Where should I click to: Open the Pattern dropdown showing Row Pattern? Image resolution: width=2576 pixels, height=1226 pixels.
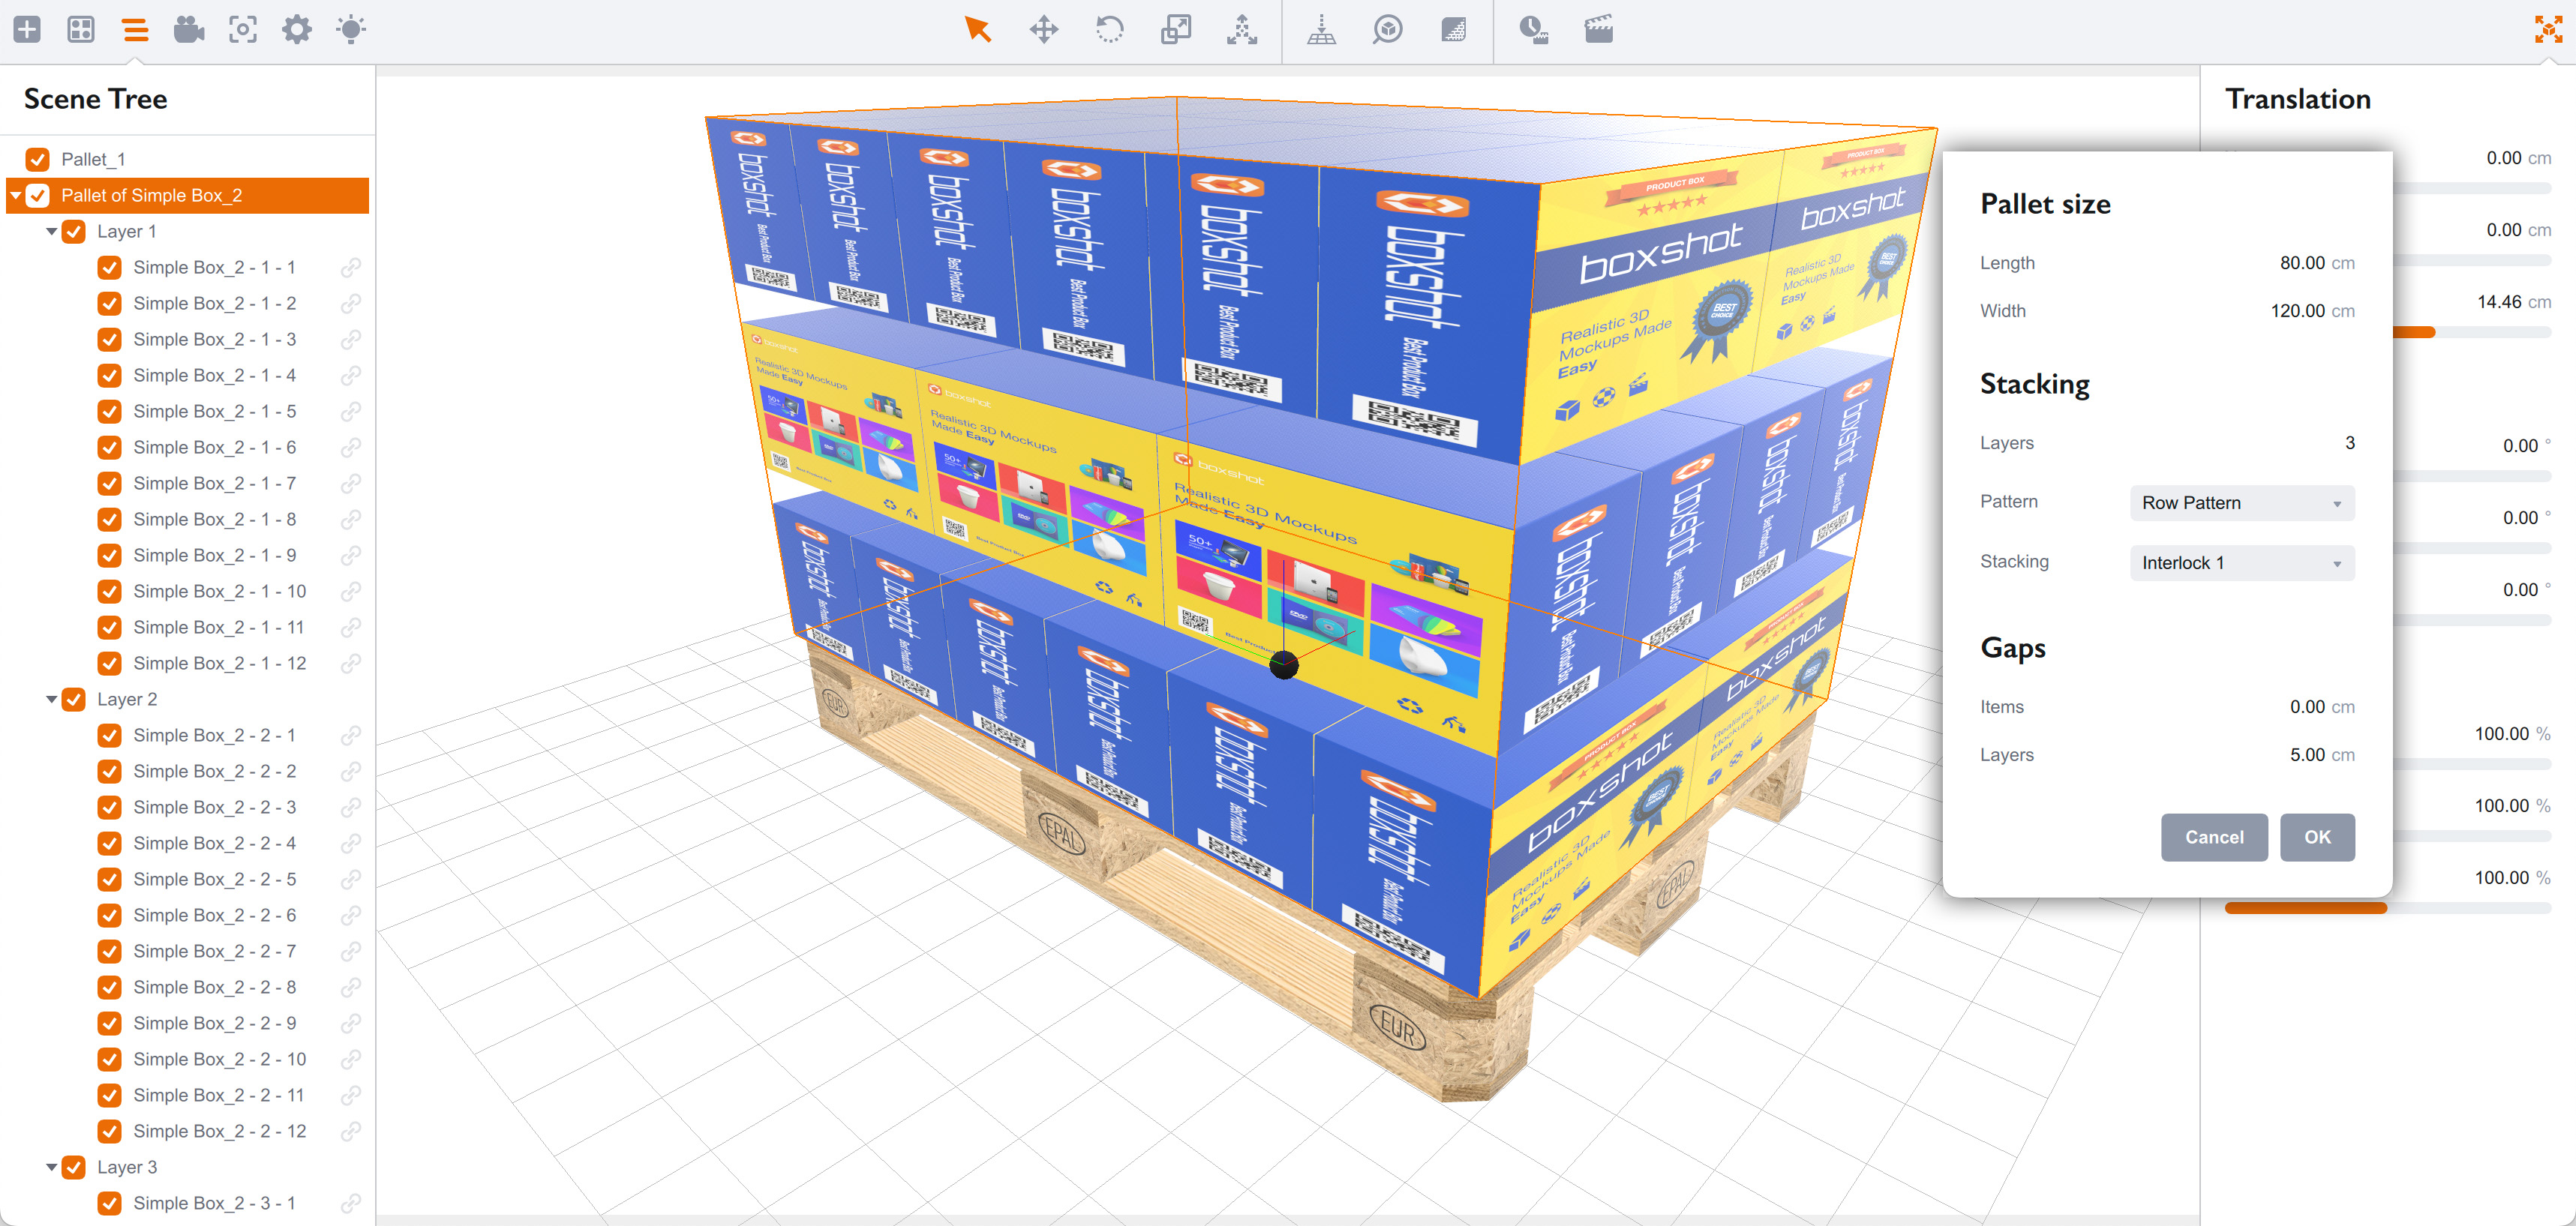tap(2241, 503)
